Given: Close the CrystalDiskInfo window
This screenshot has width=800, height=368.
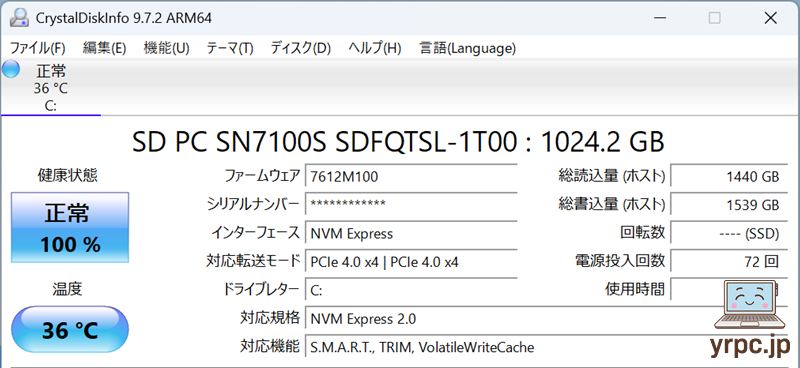Looking at the screenshot, I should click(770, 18).
